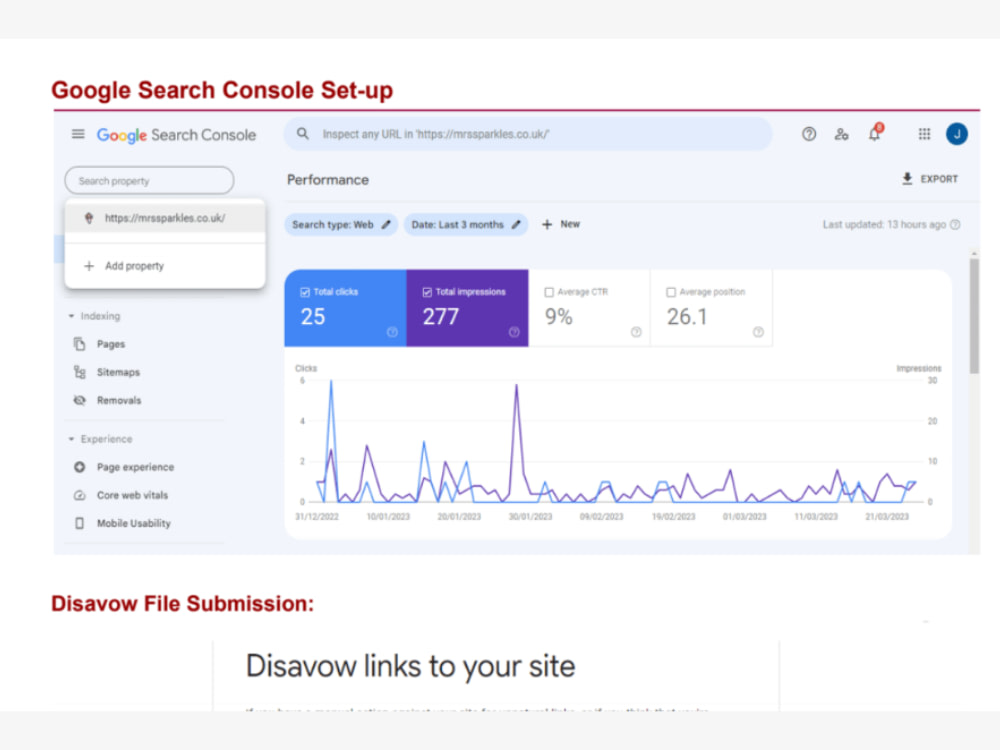The width and height of the screenshot is (1000, 750).
Task: Click the Average CTR help icon
Action: [x=636, y=332]
